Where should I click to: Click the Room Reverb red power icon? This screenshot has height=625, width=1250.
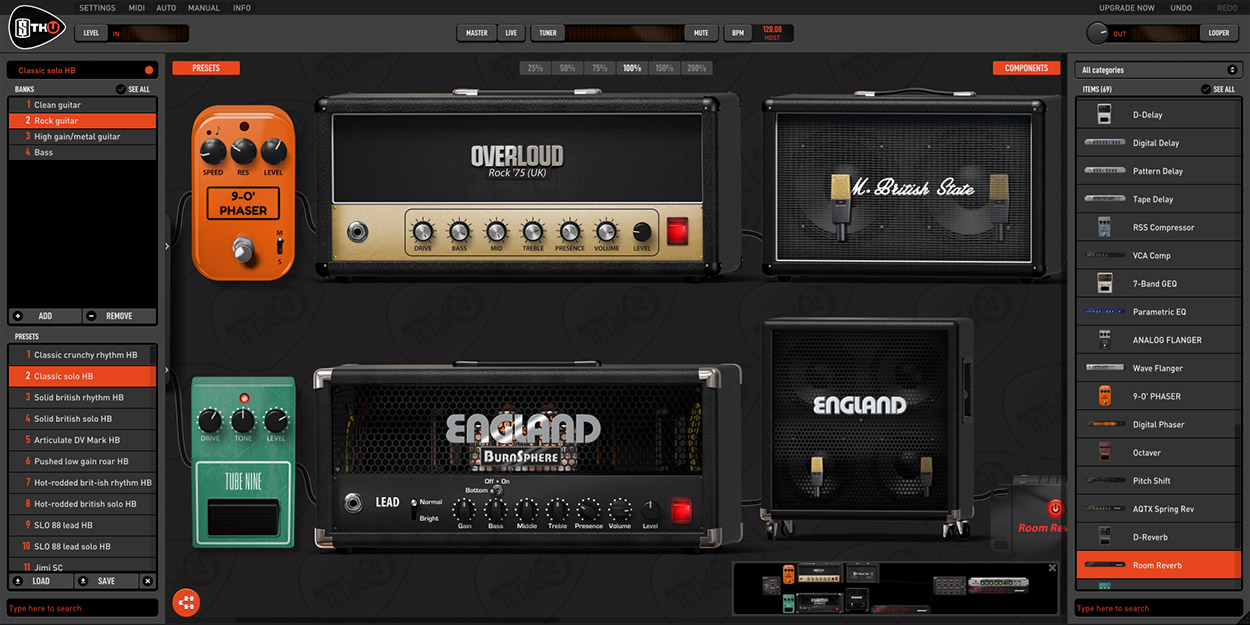click(x=1055, y=509)
